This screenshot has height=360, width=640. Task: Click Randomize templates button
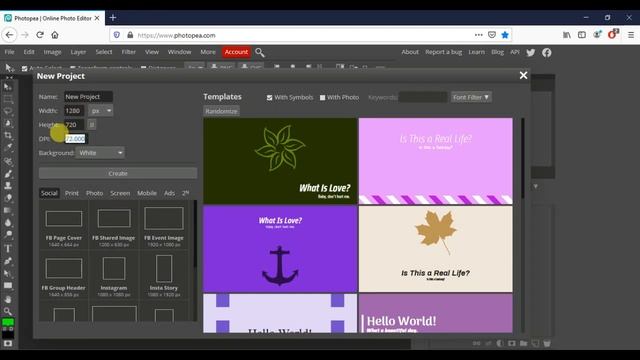point(221,111)
